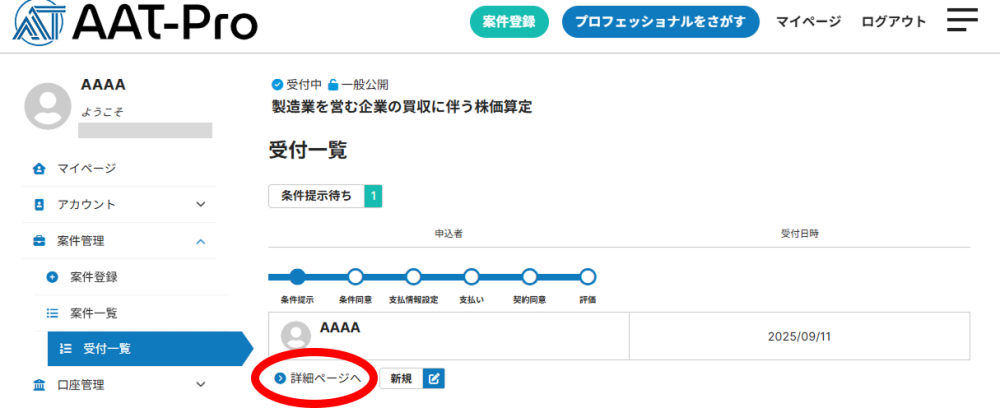Image resolution: width=1000 pixels, height=408 pixels.
Task: Open the hamburger menu icon
Action: coord(962,21)
